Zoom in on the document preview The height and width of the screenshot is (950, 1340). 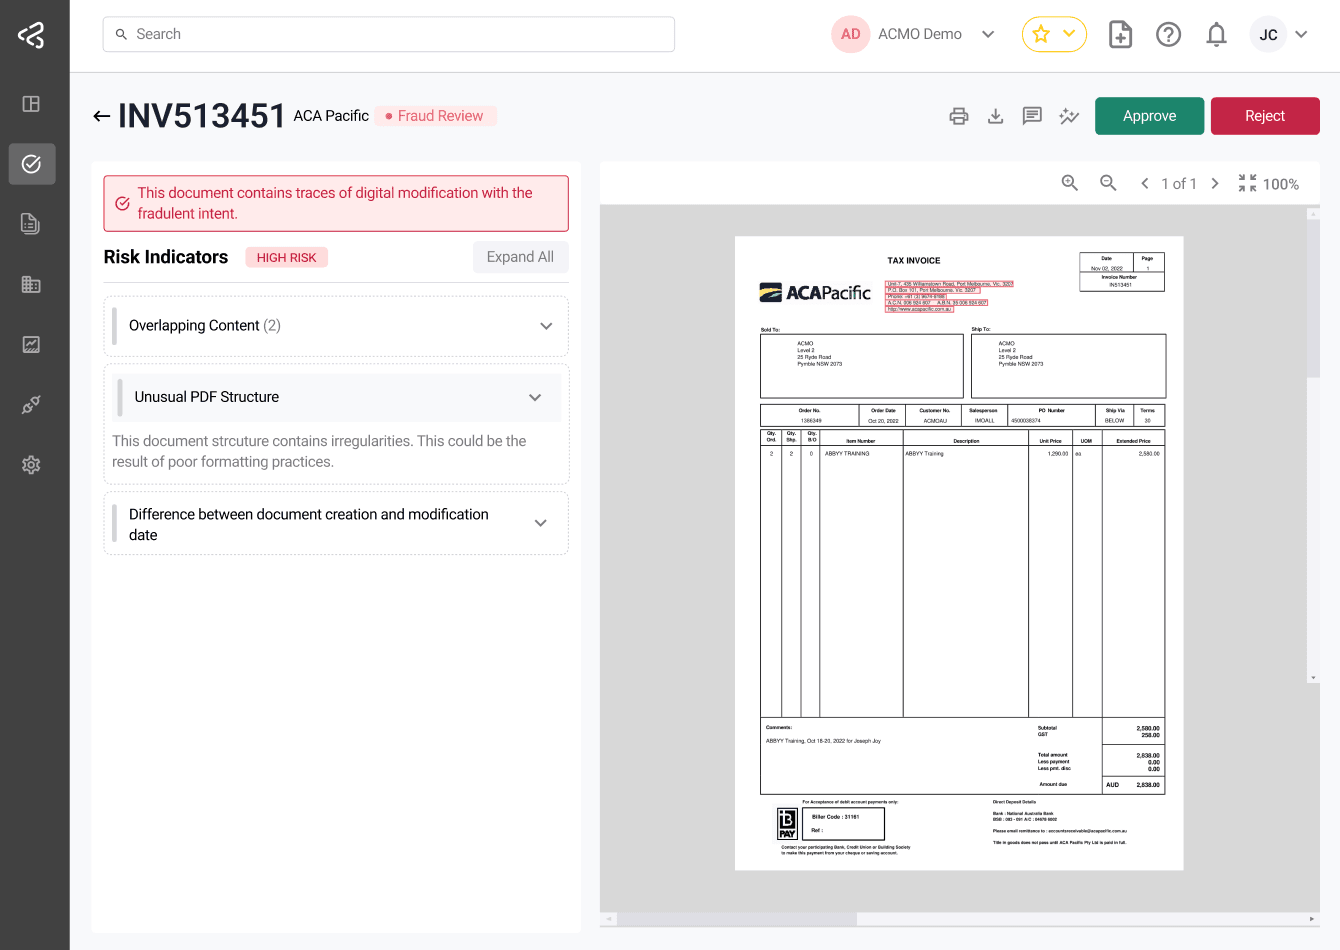tap(1070, 183)
